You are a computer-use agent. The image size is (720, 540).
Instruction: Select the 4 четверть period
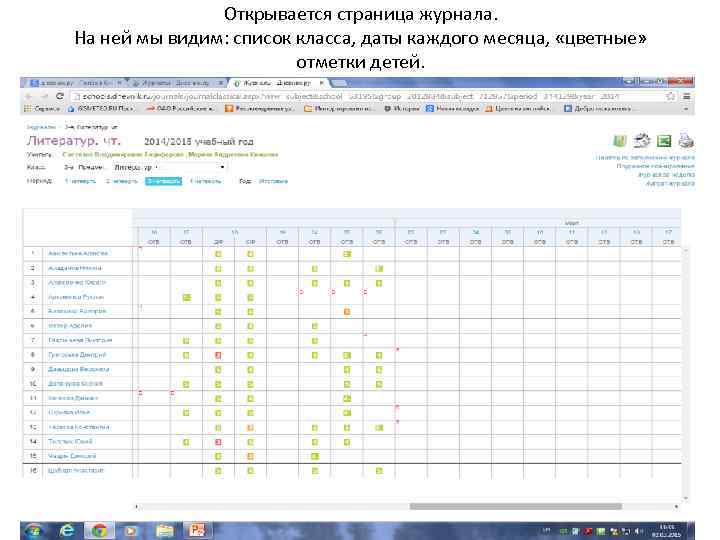click(205, 181)
